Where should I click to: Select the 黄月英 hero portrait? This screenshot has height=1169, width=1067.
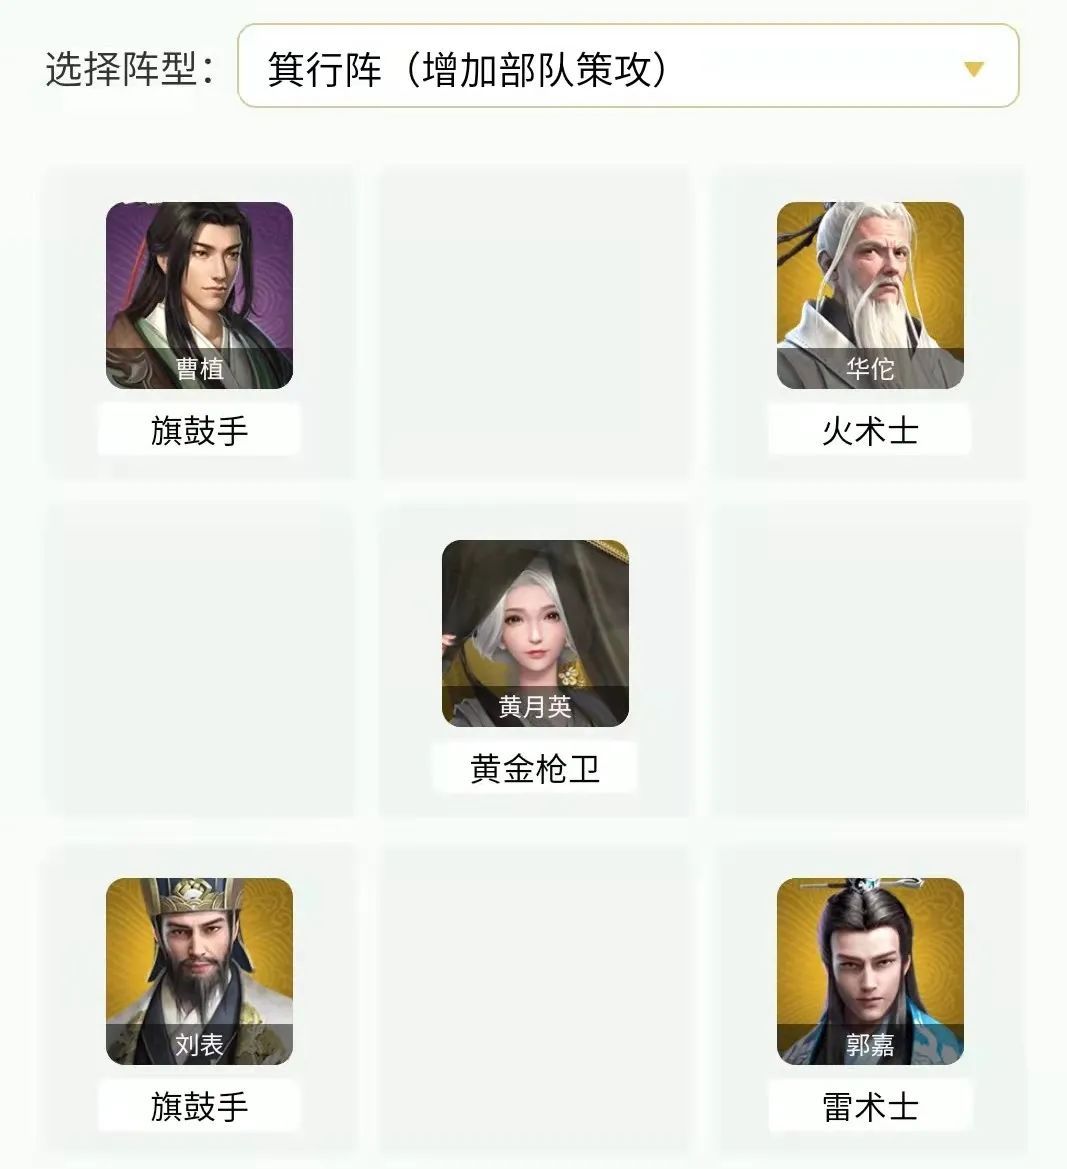tap(535, 633)
